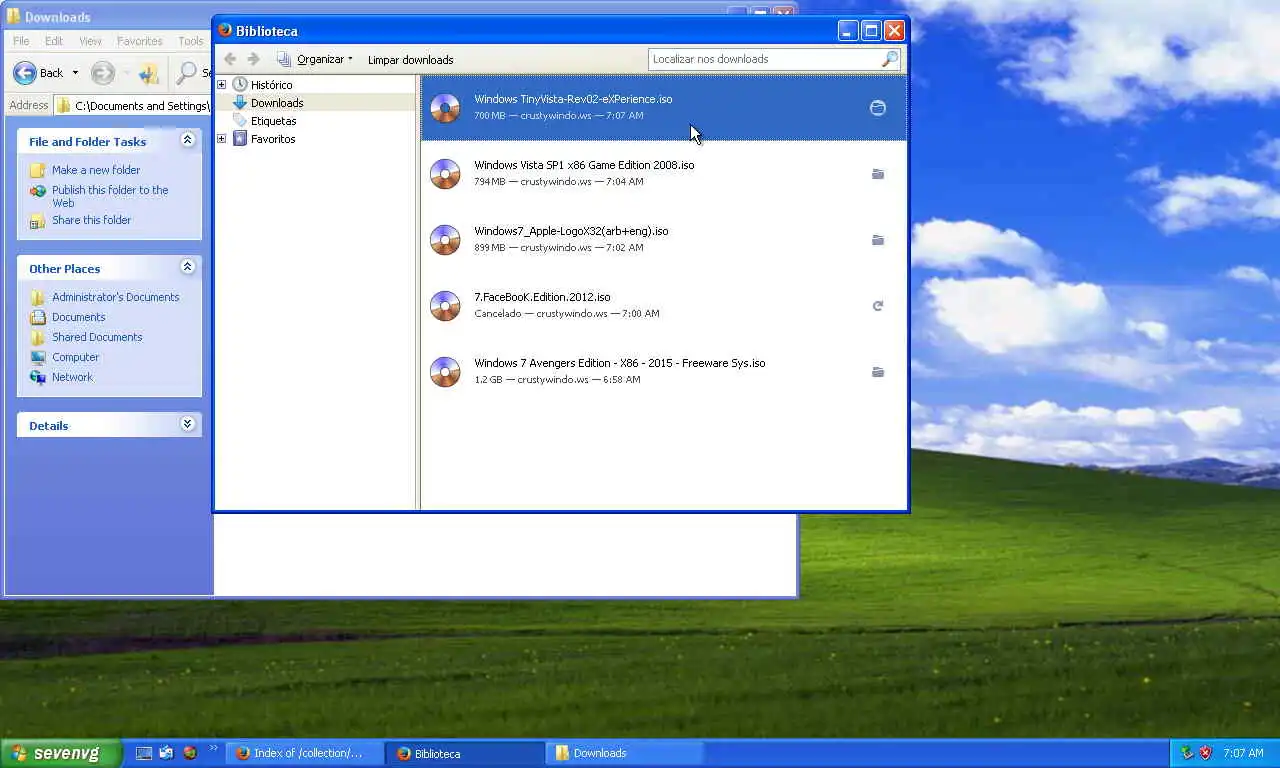1280x768 pixels.
Task: Open the View menu in Downloads window
Action: 90,41
